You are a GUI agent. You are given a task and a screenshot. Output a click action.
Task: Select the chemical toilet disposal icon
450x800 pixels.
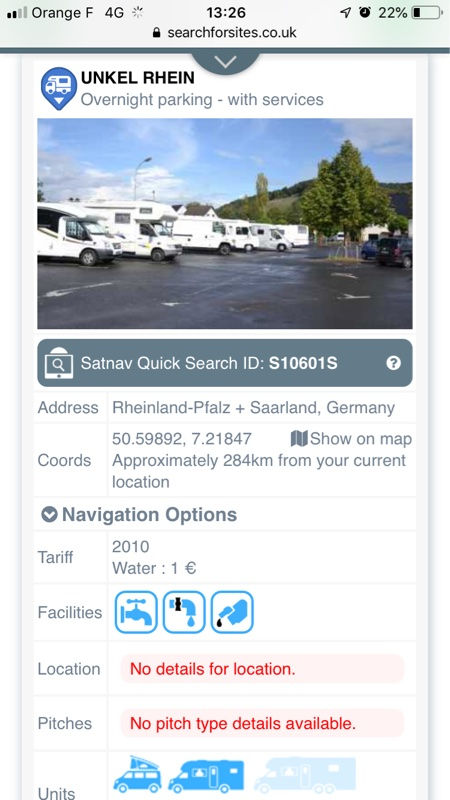232,612
